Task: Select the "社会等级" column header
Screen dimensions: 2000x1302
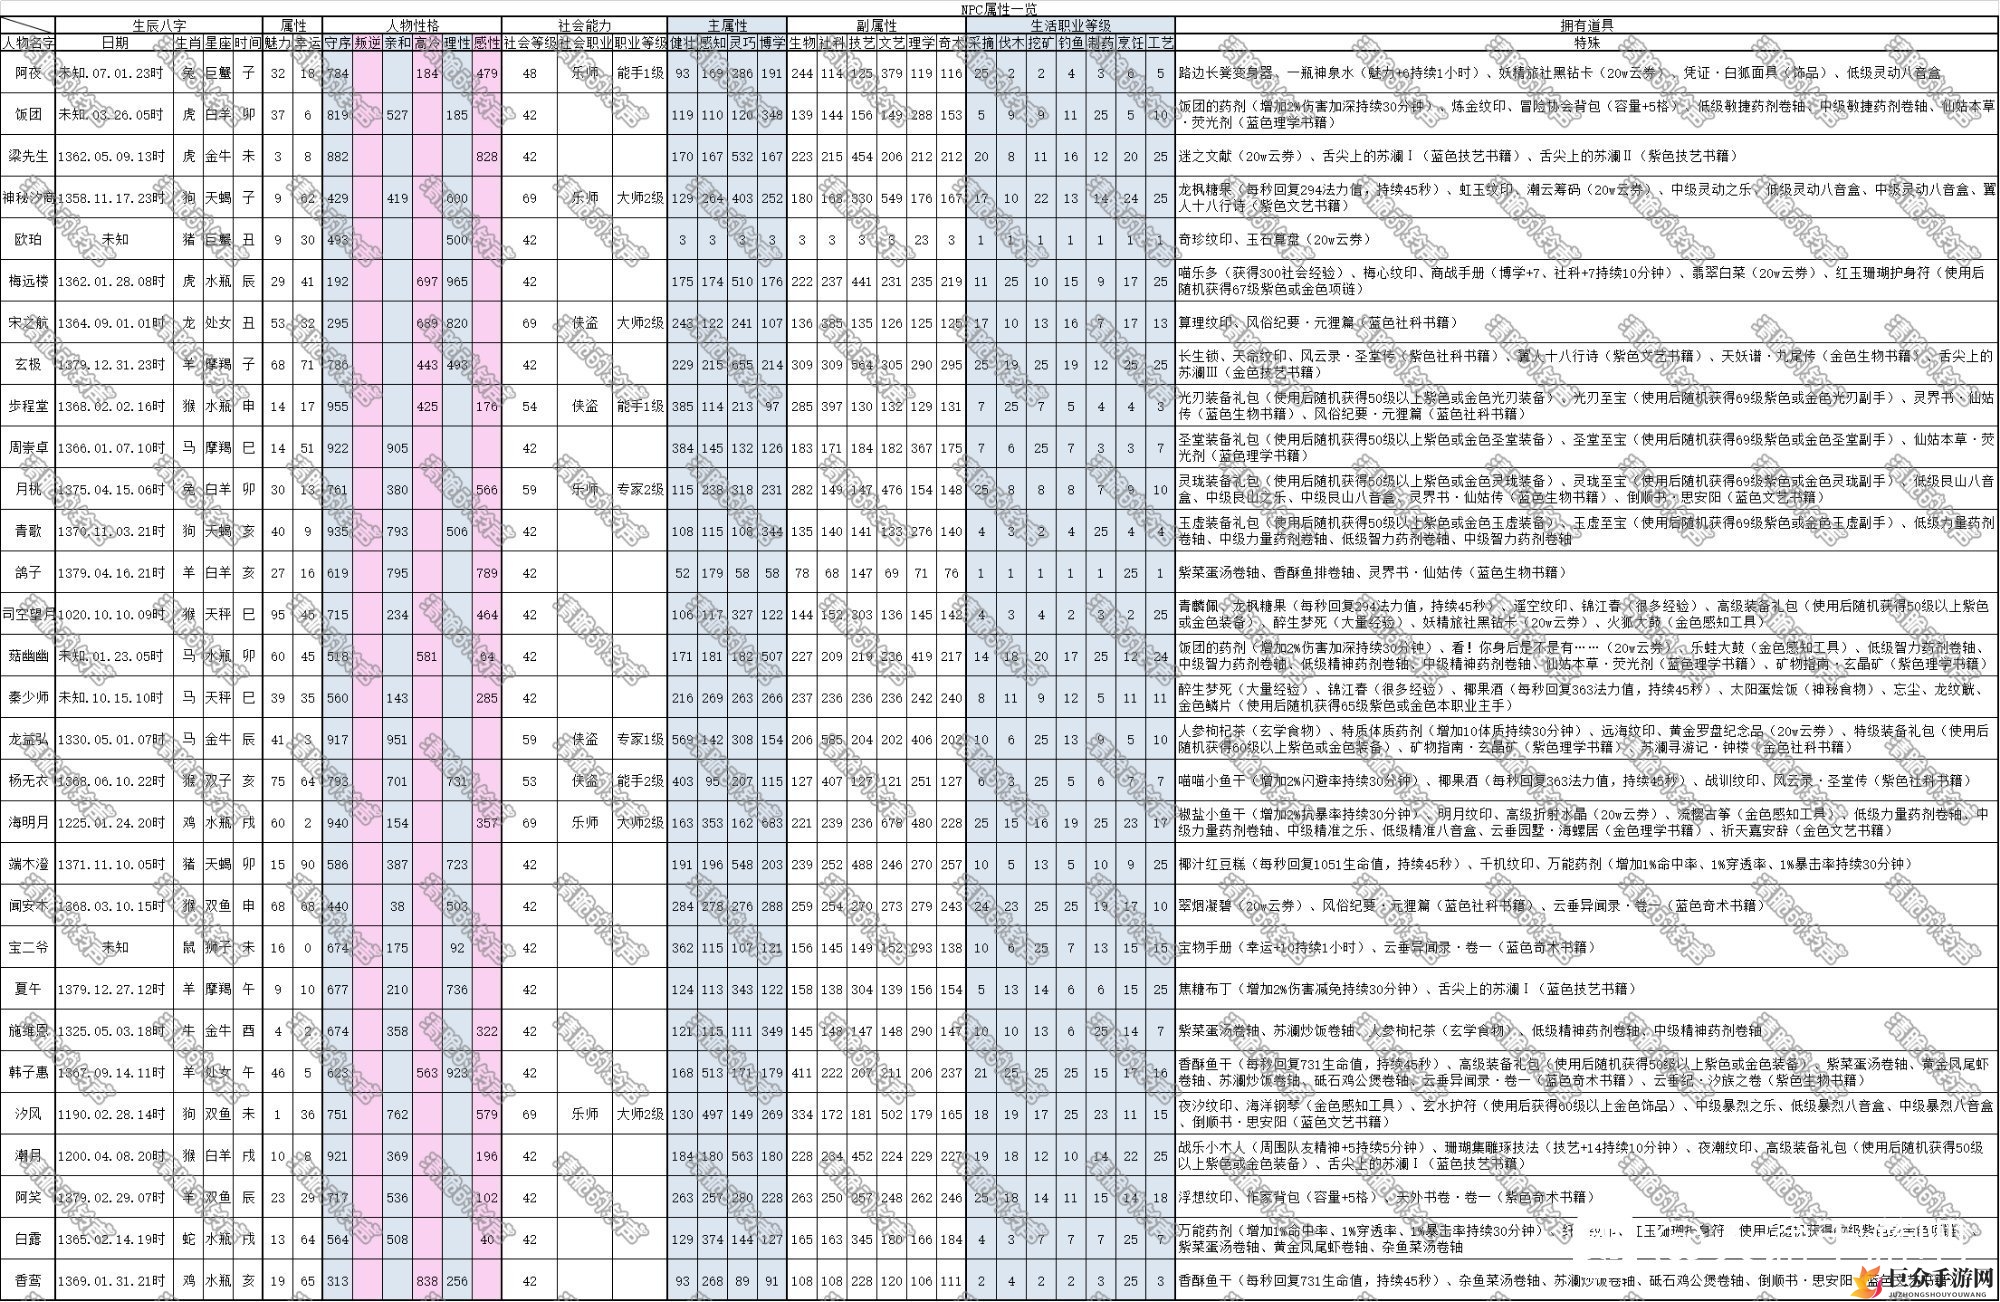Action: 530,43
